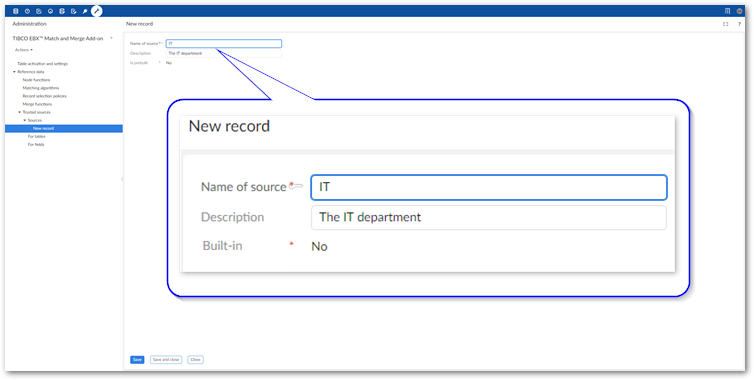Select Matching algorithms in the tree
754x380 pixels.
pyautogui.click(x=41, y=88)
